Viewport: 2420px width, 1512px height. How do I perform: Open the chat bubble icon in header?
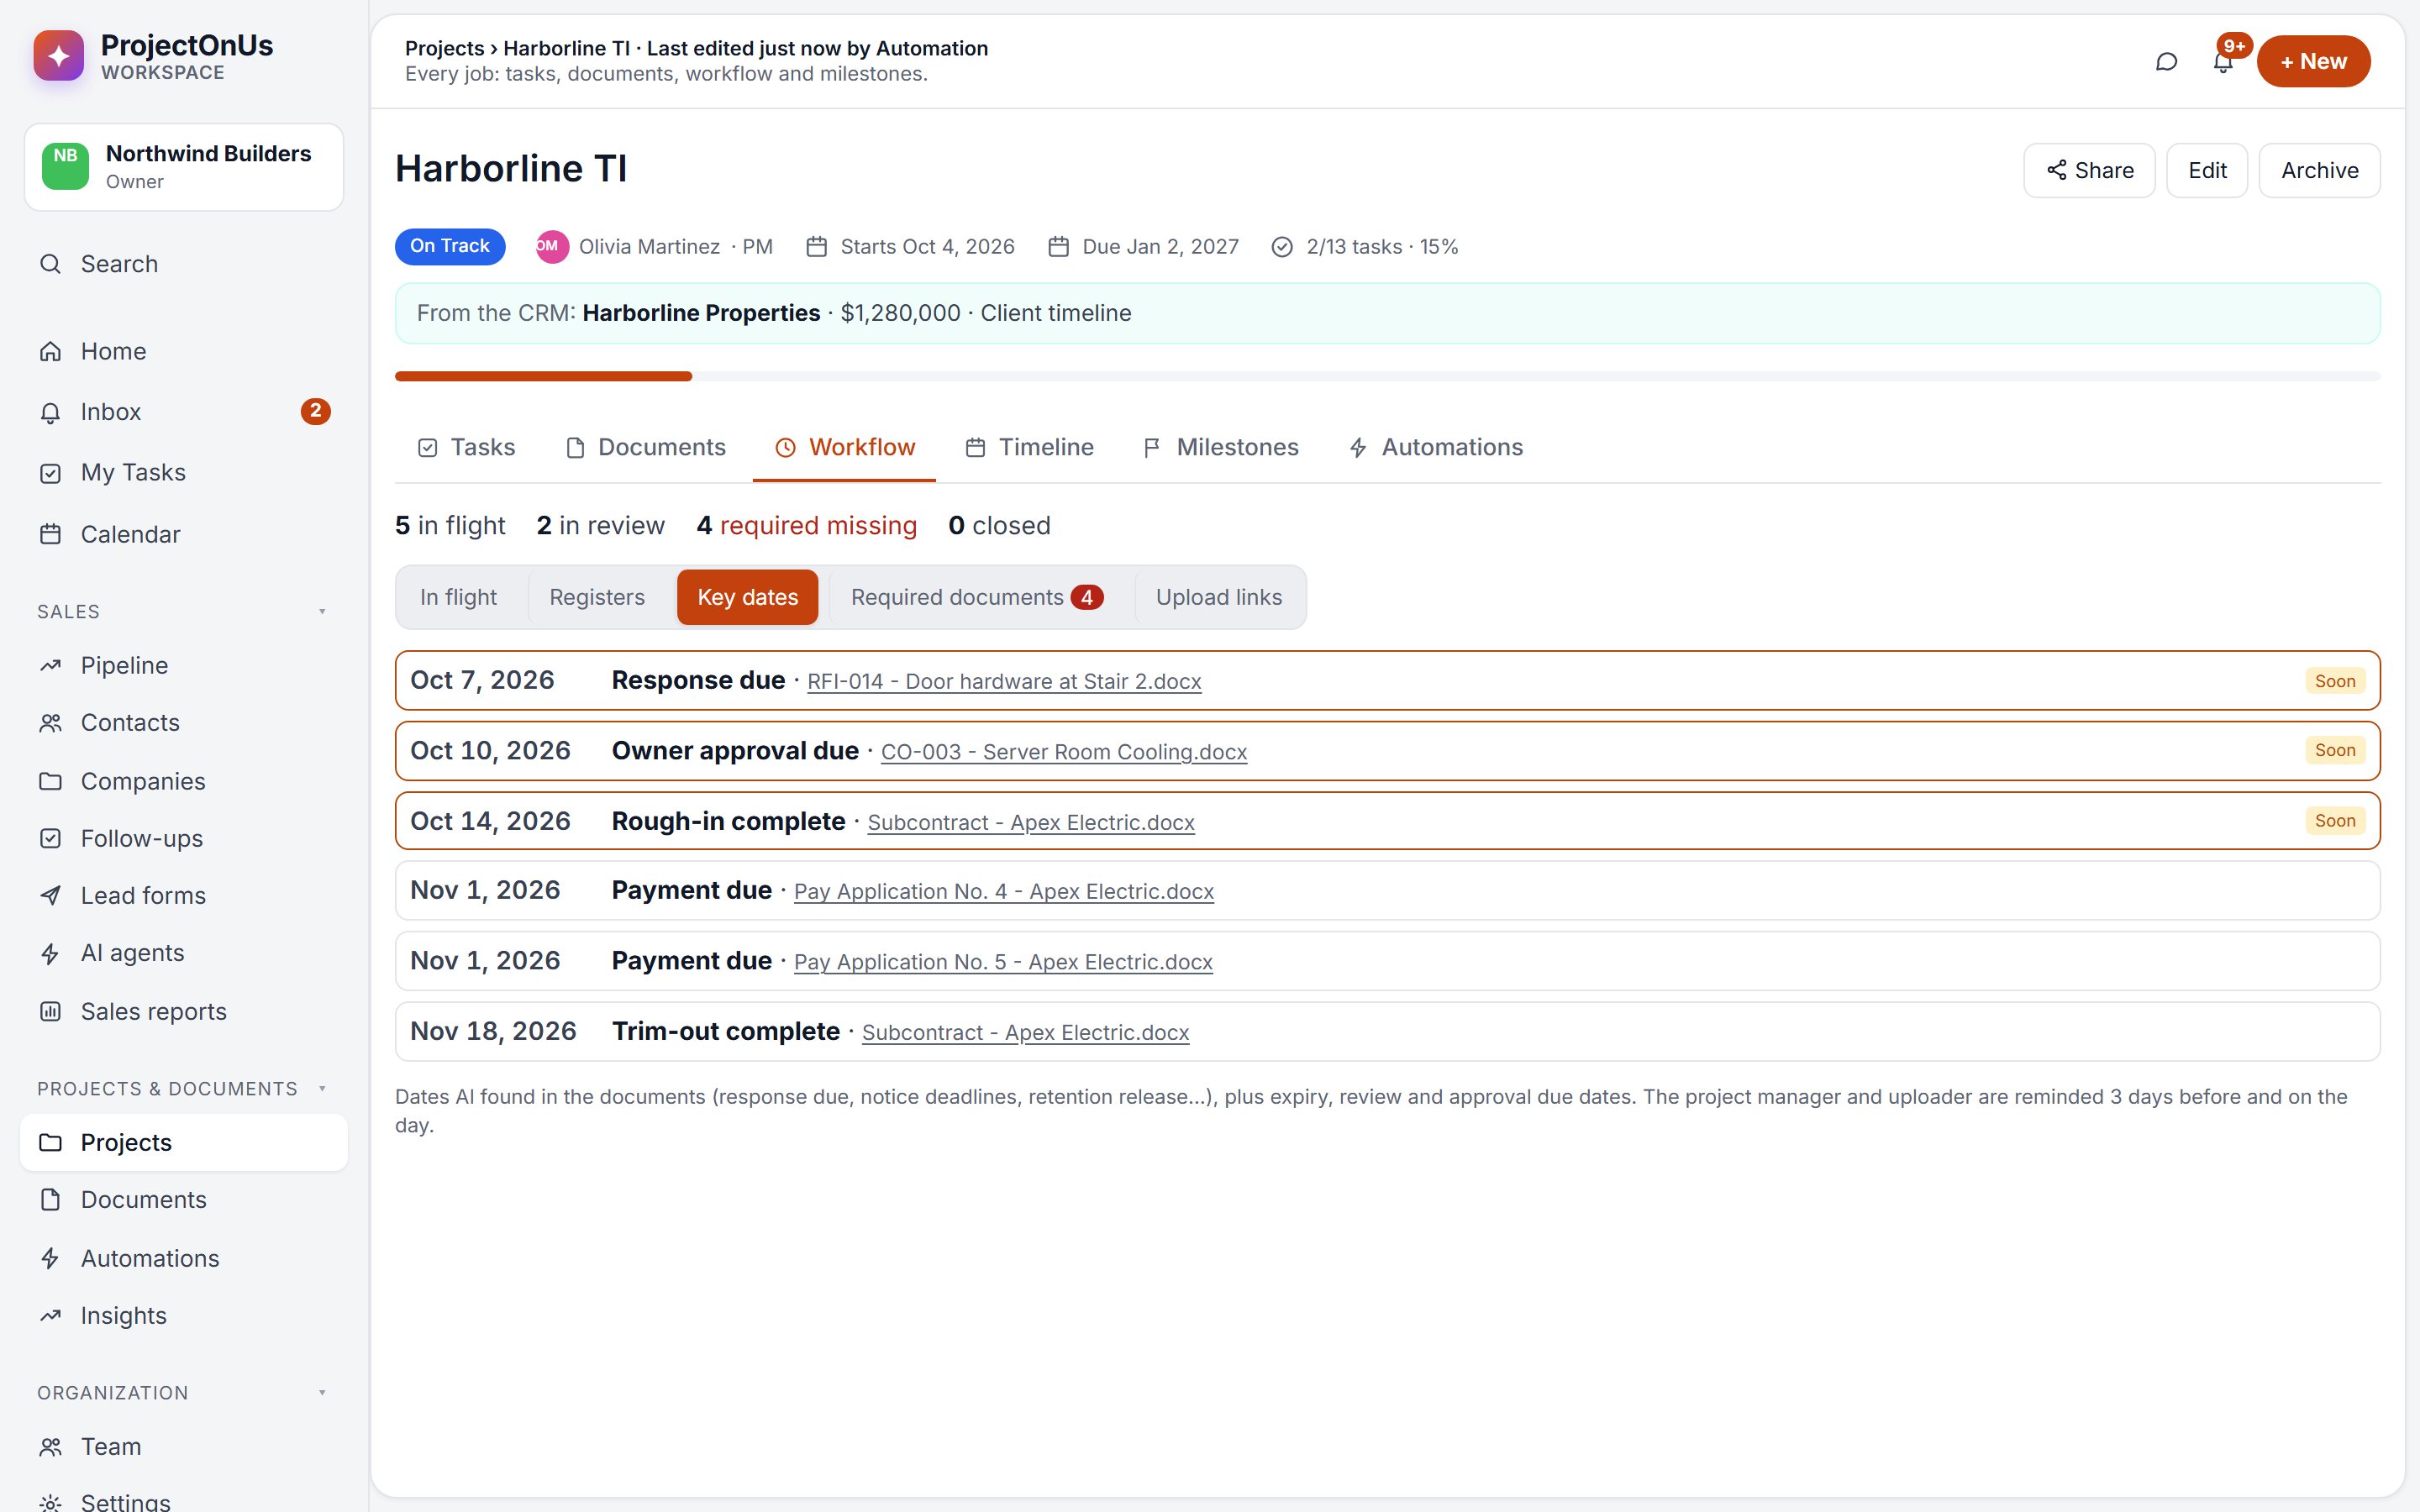(2166, 62)
